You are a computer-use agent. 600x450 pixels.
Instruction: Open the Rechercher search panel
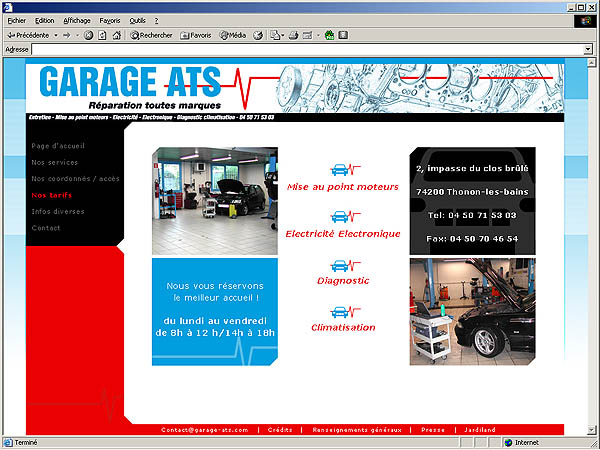point(152,35)
